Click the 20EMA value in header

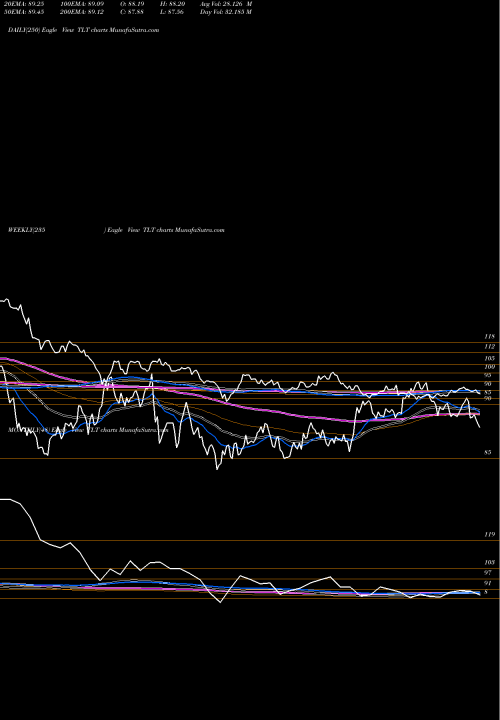tap(23, 4)
